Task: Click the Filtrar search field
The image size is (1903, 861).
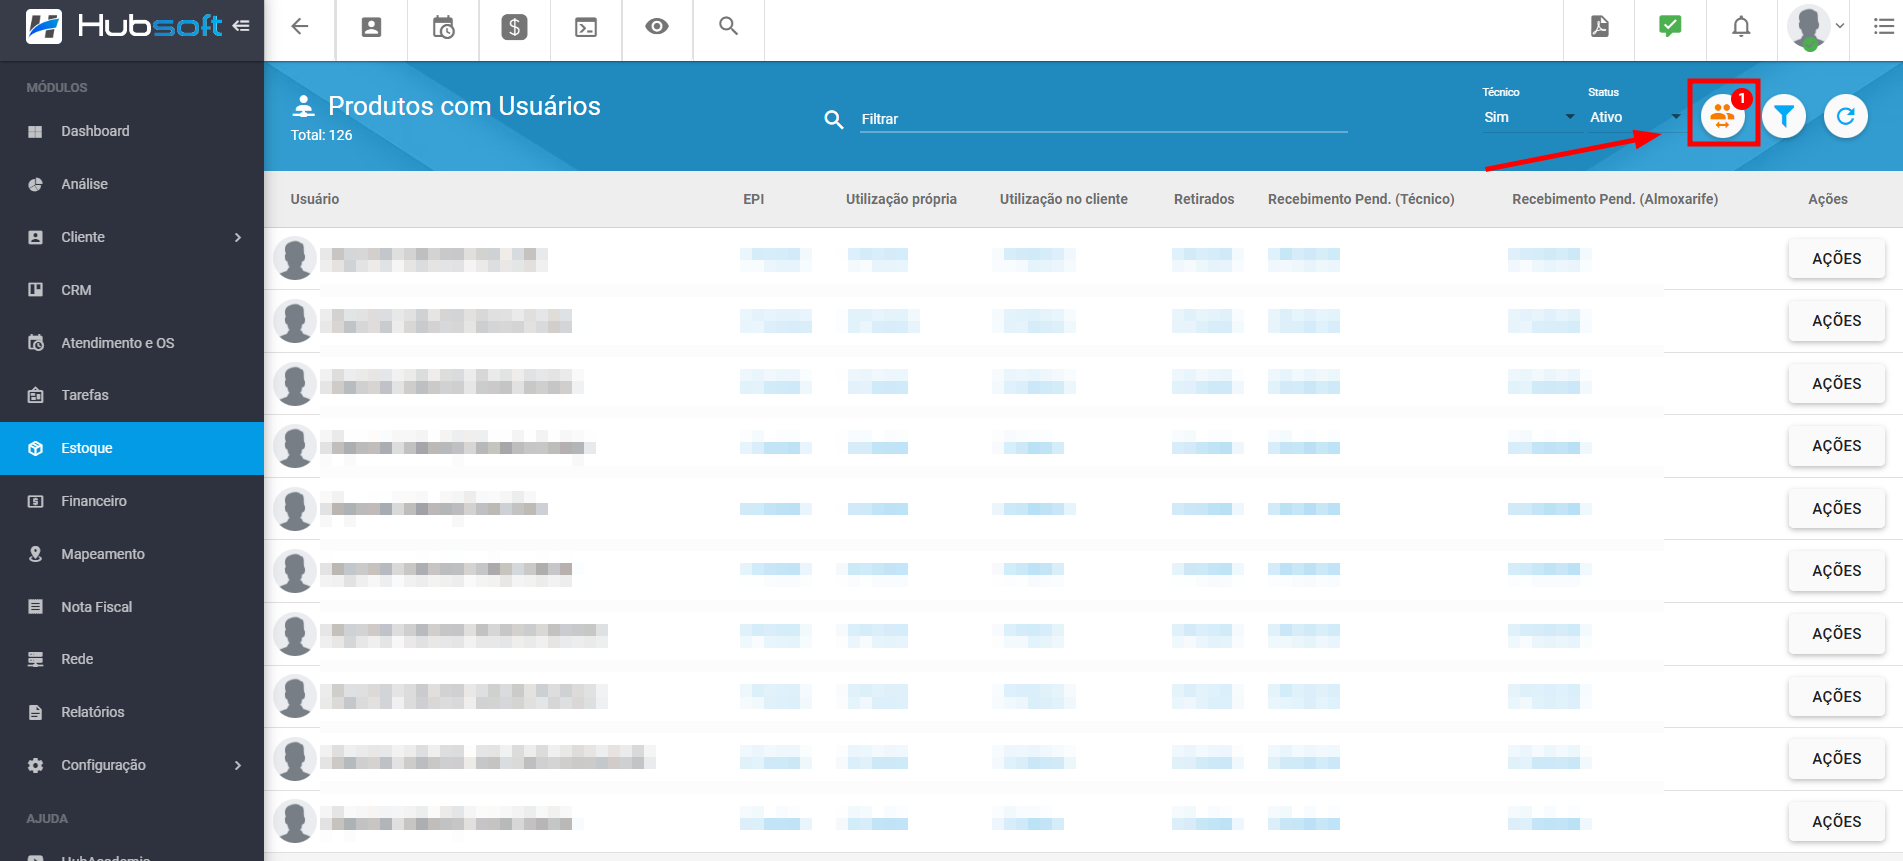Action: pyautogui.click(x=1103, y=119)
